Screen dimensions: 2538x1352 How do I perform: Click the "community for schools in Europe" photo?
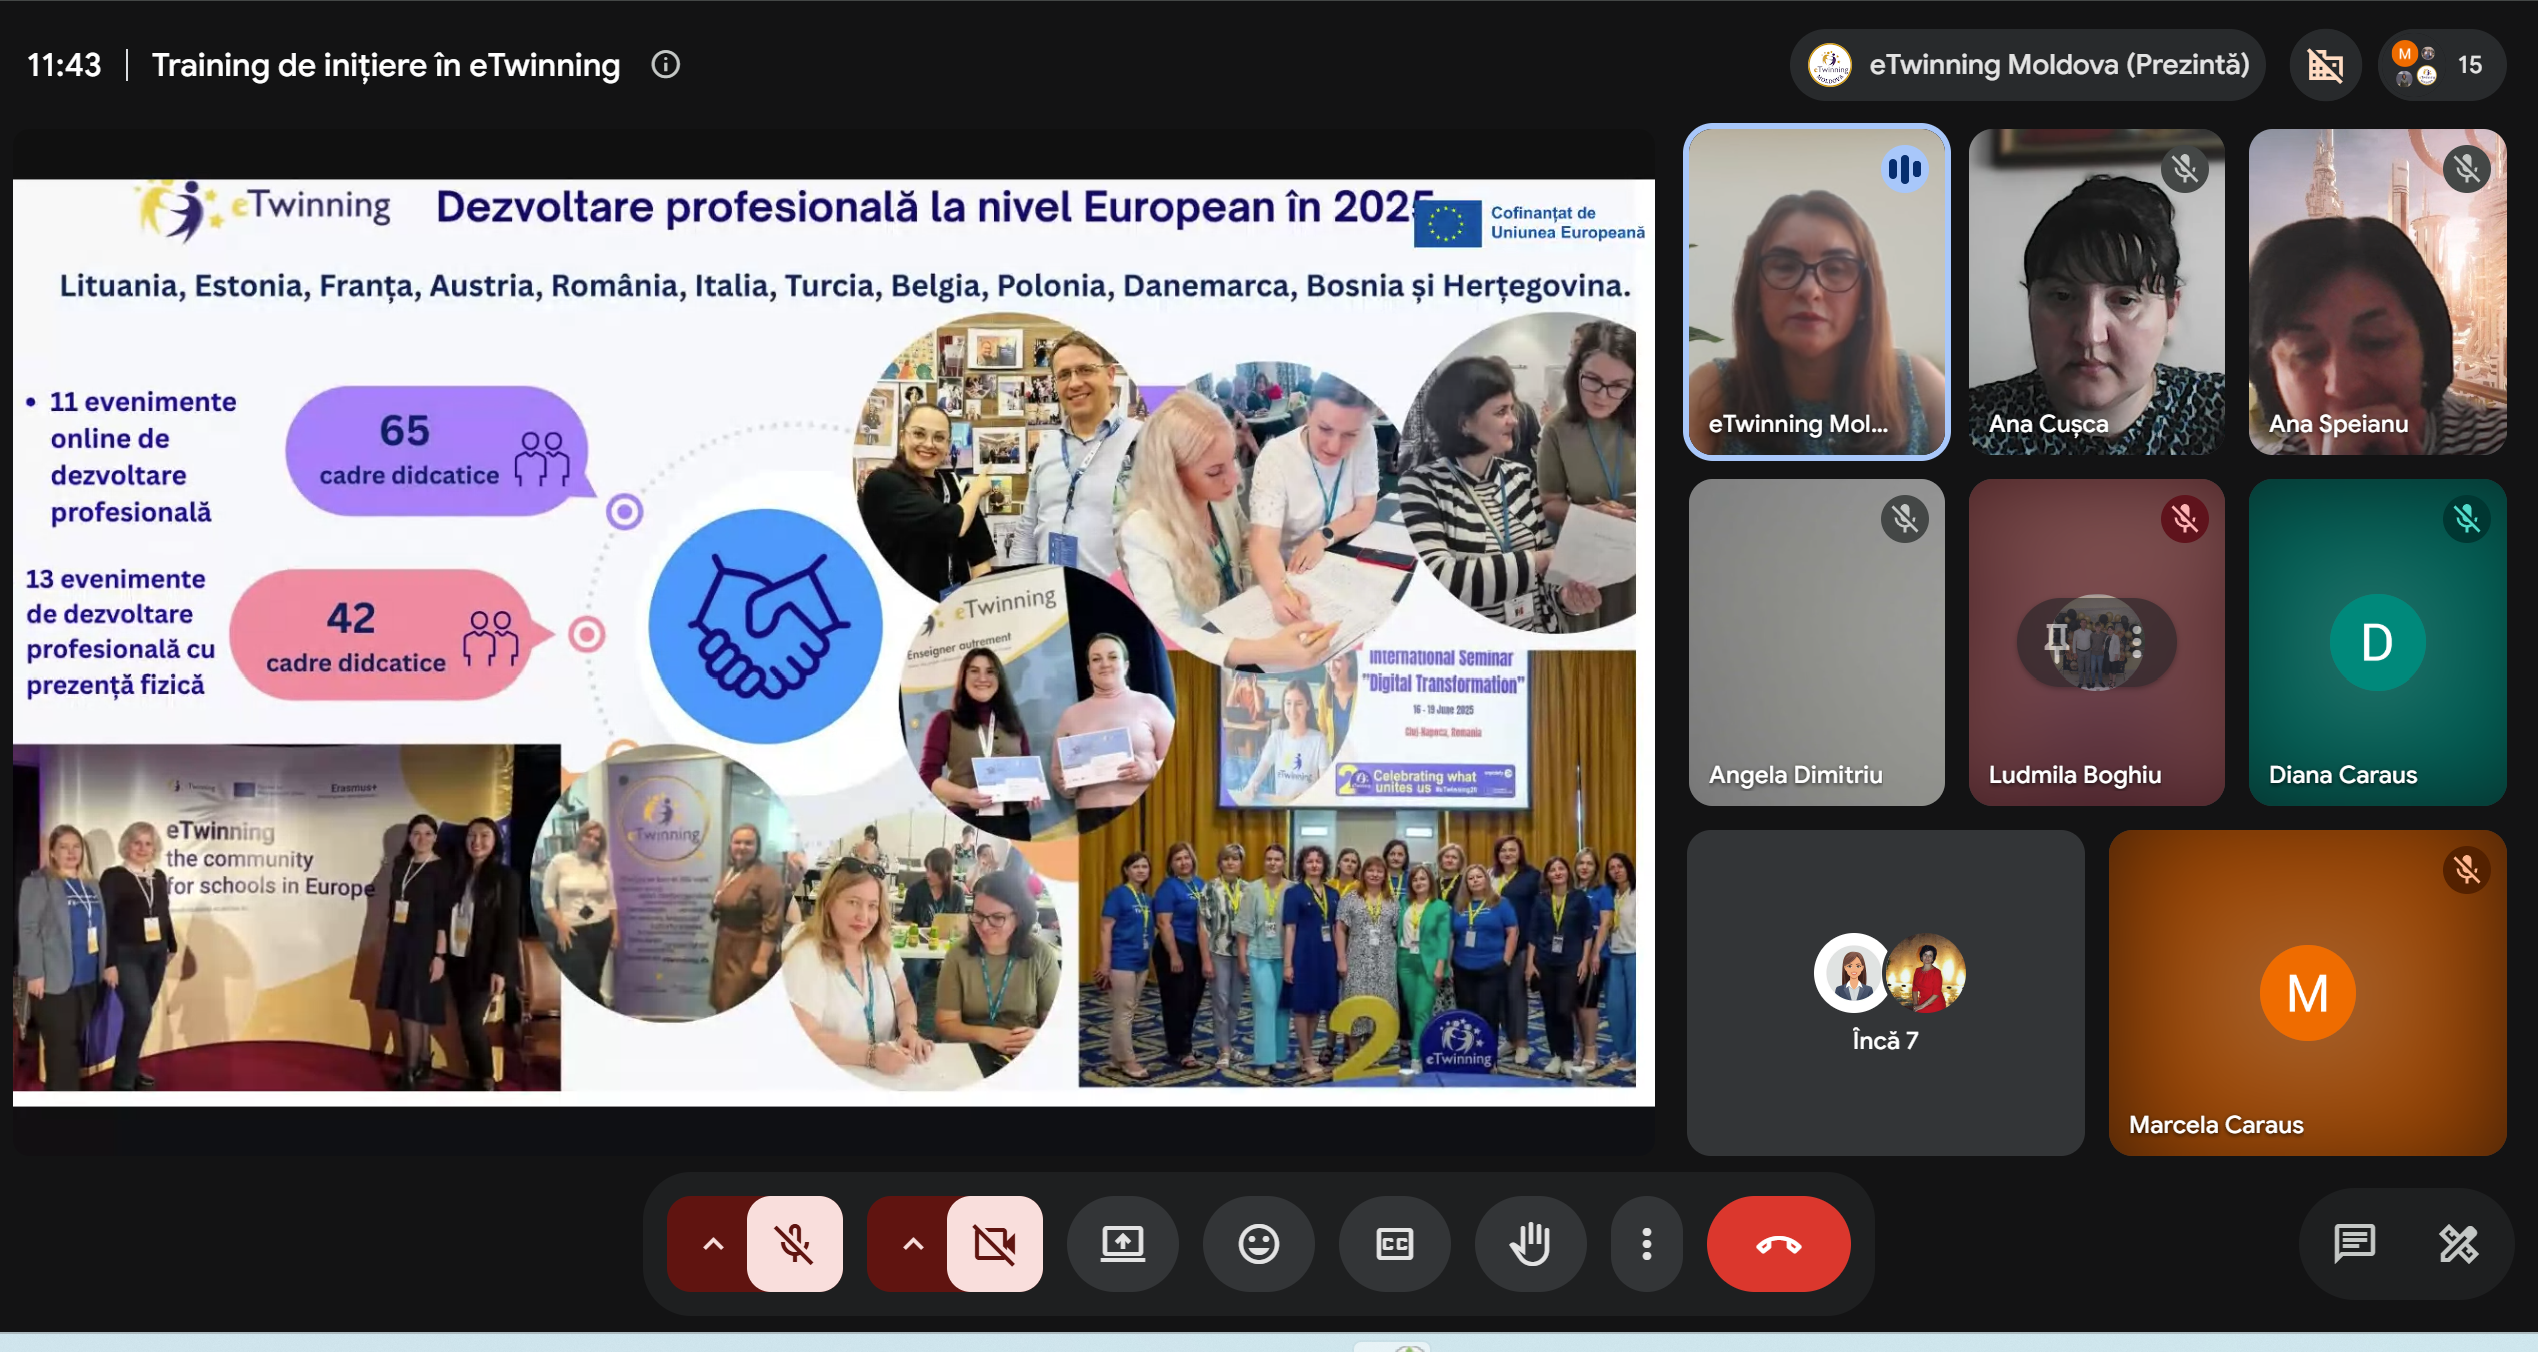pos(287,916)
